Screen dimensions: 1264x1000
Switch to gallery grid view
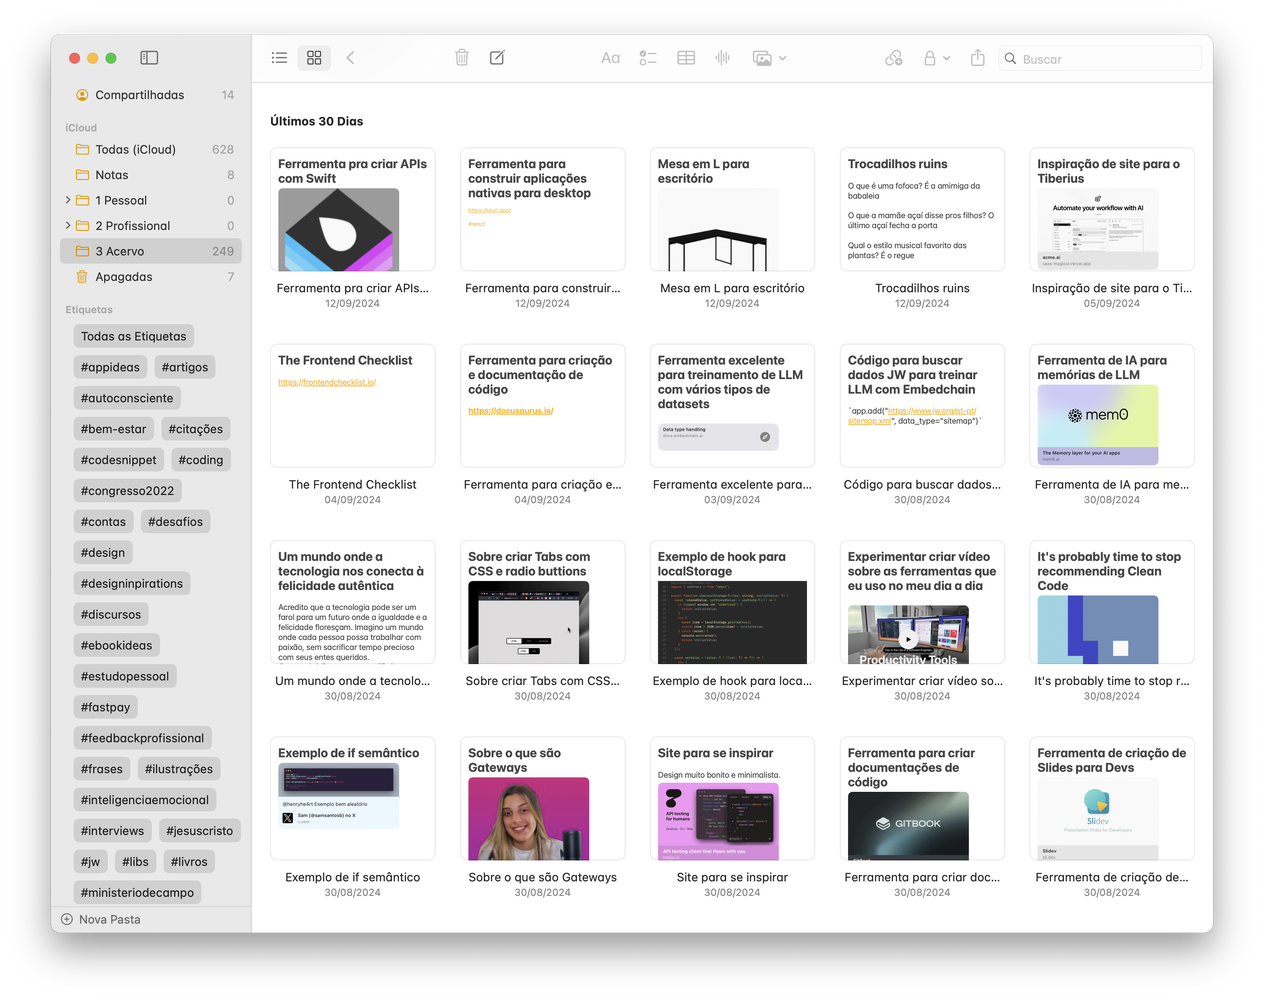pos(314,58)
